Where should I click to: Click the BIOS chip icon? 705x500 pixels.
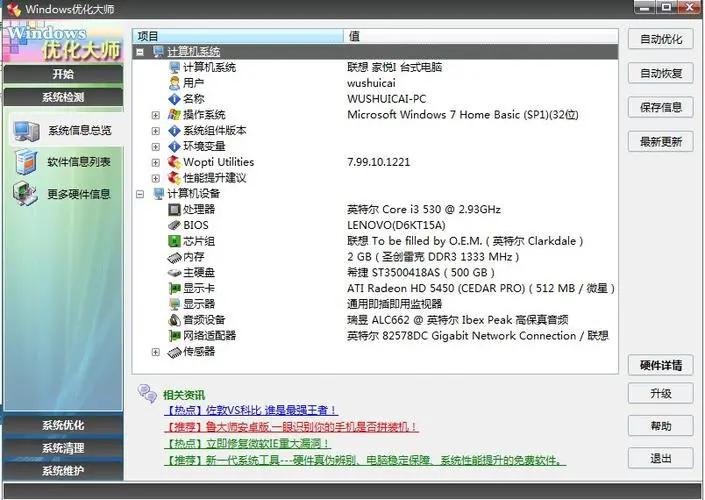[174, 225]
